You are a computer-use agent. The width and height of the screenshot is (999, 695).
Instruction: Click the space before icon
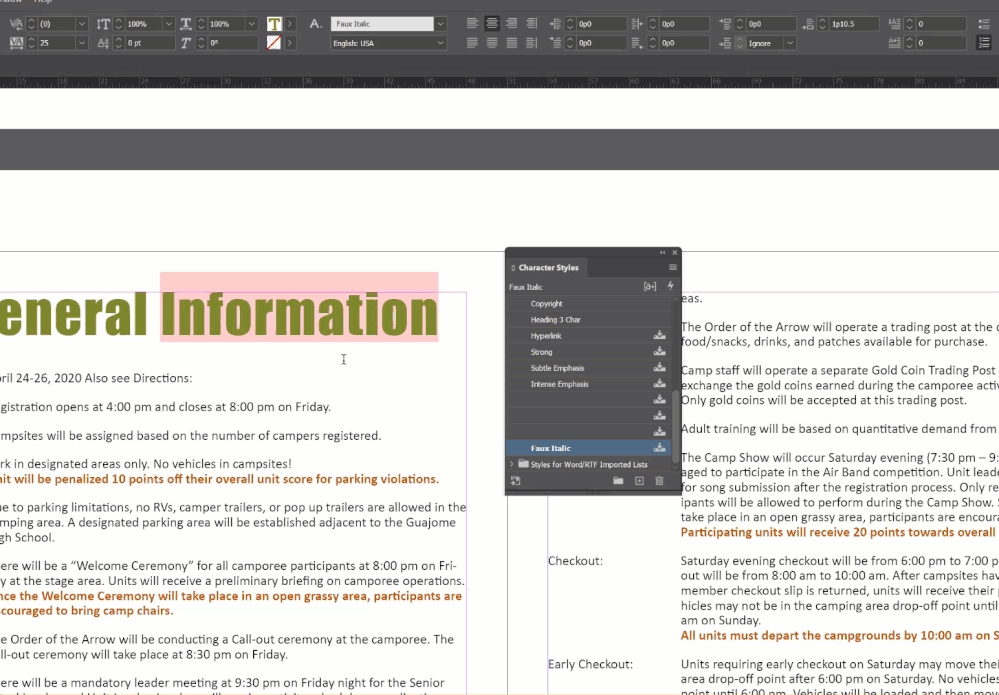pyautogui.click(x=725, y=24)
